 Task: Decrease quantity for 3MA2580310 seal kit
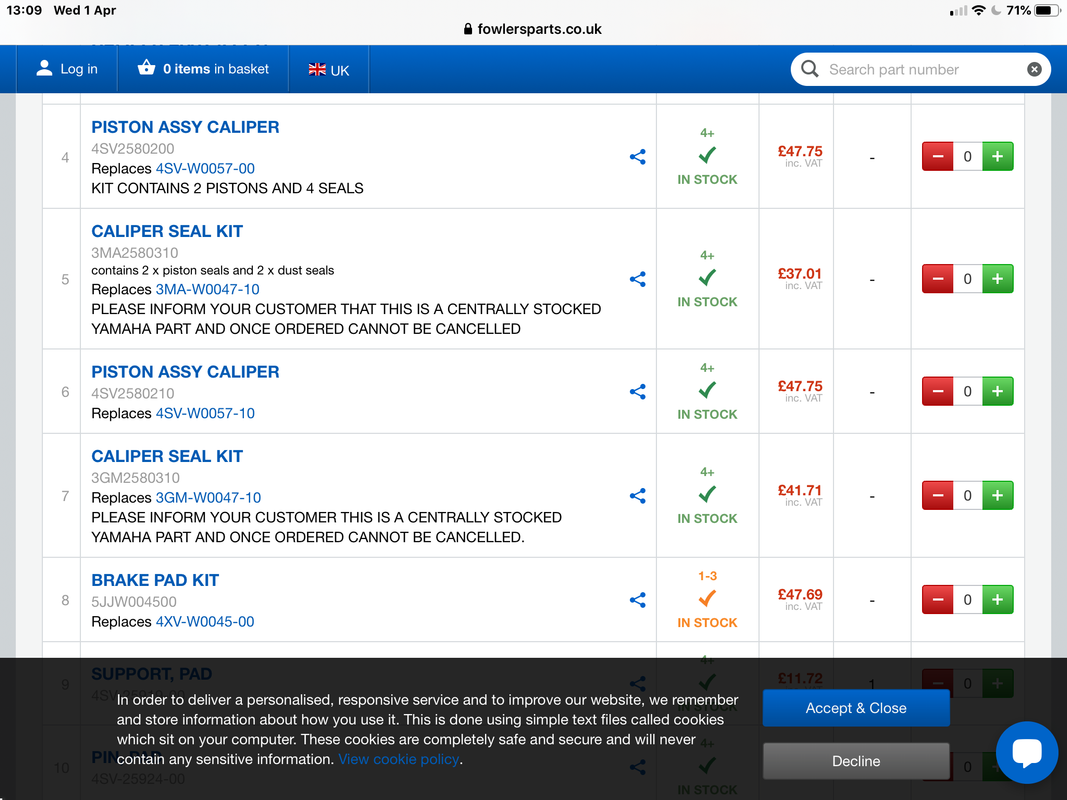point(938,279)
